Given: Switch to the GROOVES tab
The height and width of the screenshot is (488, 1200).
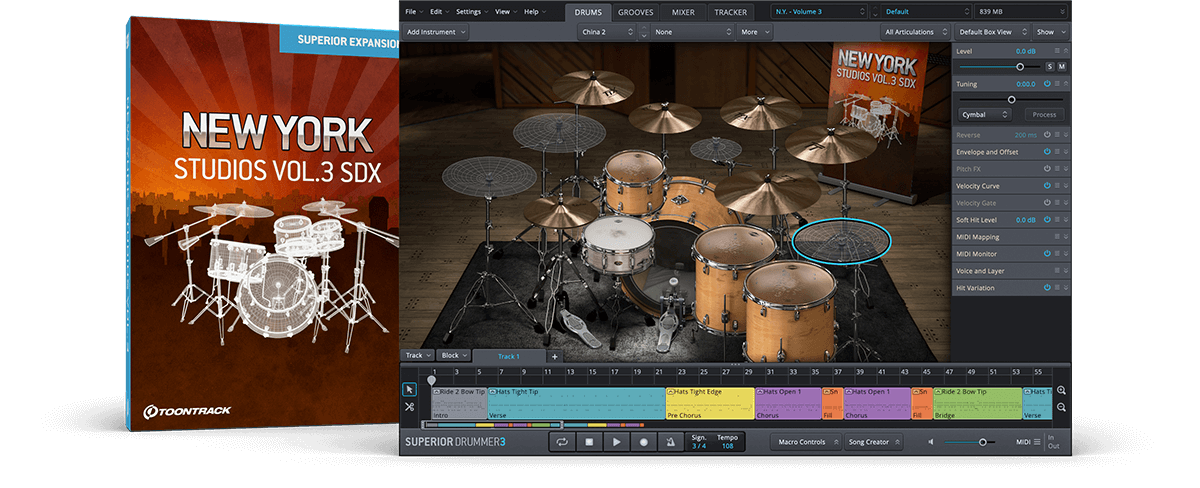Looking at the screenshot, I should pos(636,12).
